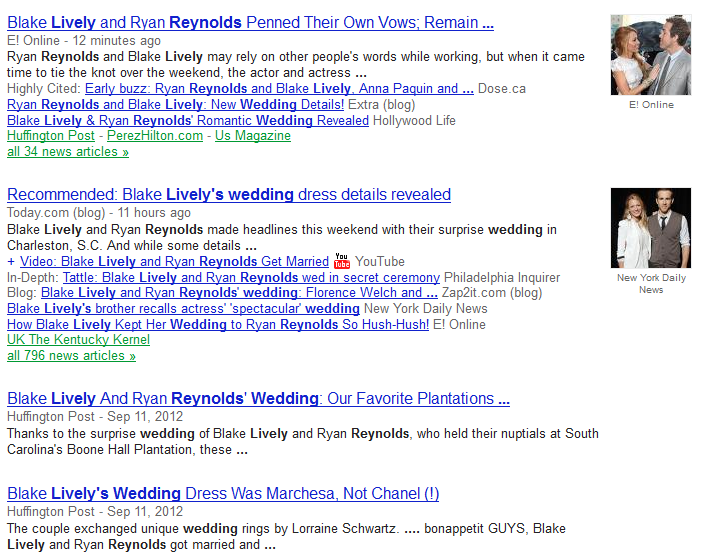Open 'Romantic Wedding Revealed' Hollywood Life link
The width and height of the screenshot is (704, 559).
(188, 121)
